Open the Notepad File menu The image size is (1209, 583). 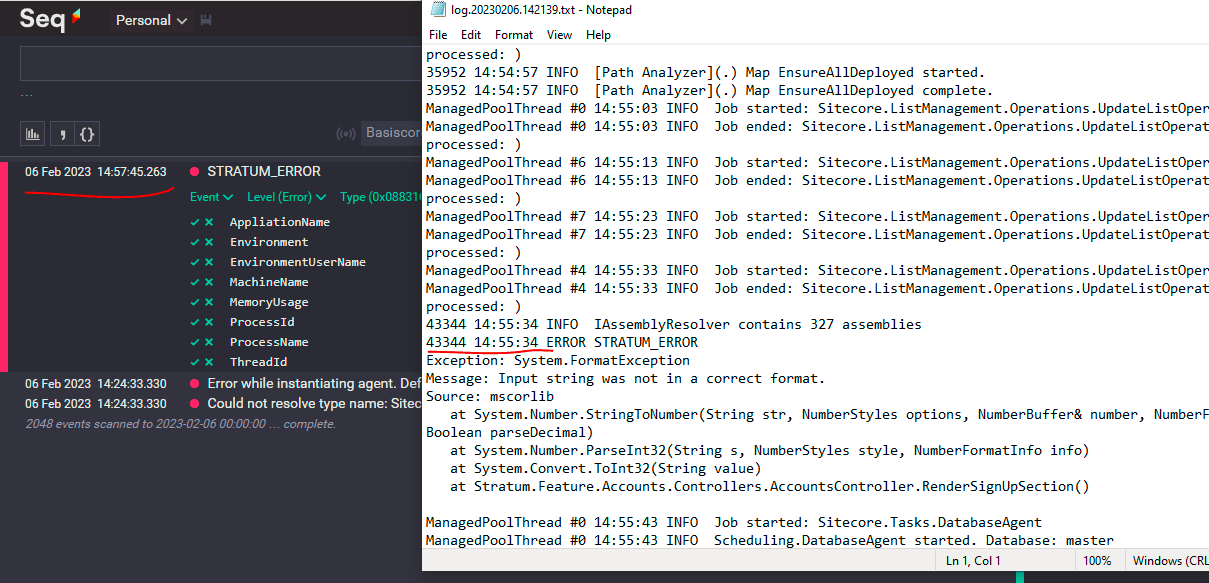click(x=438, y=35)
